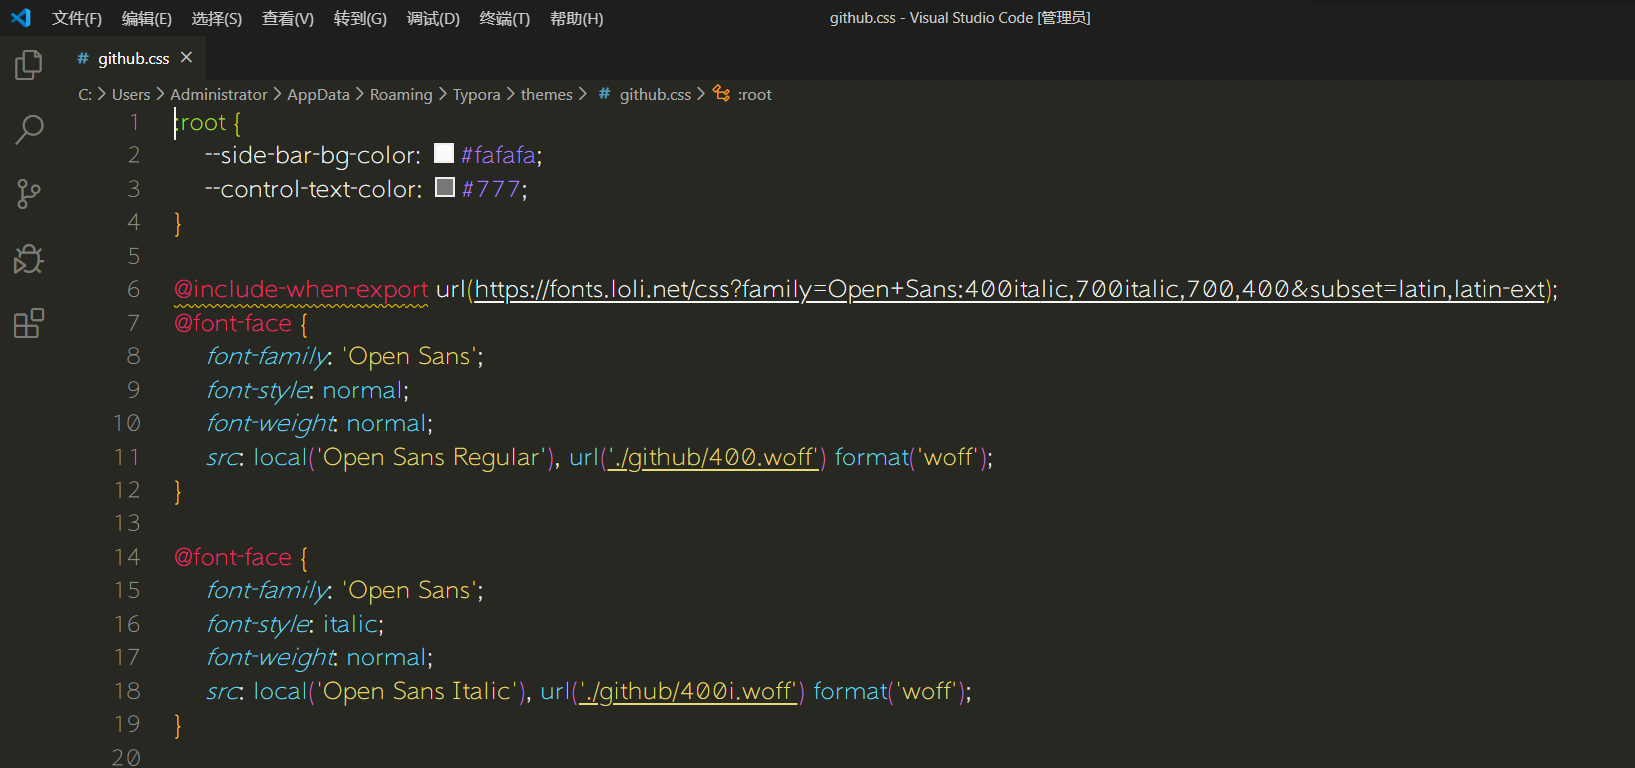Close the github.css editor tab
This screenshot has width=1635, height=768.
coord(186,58)
